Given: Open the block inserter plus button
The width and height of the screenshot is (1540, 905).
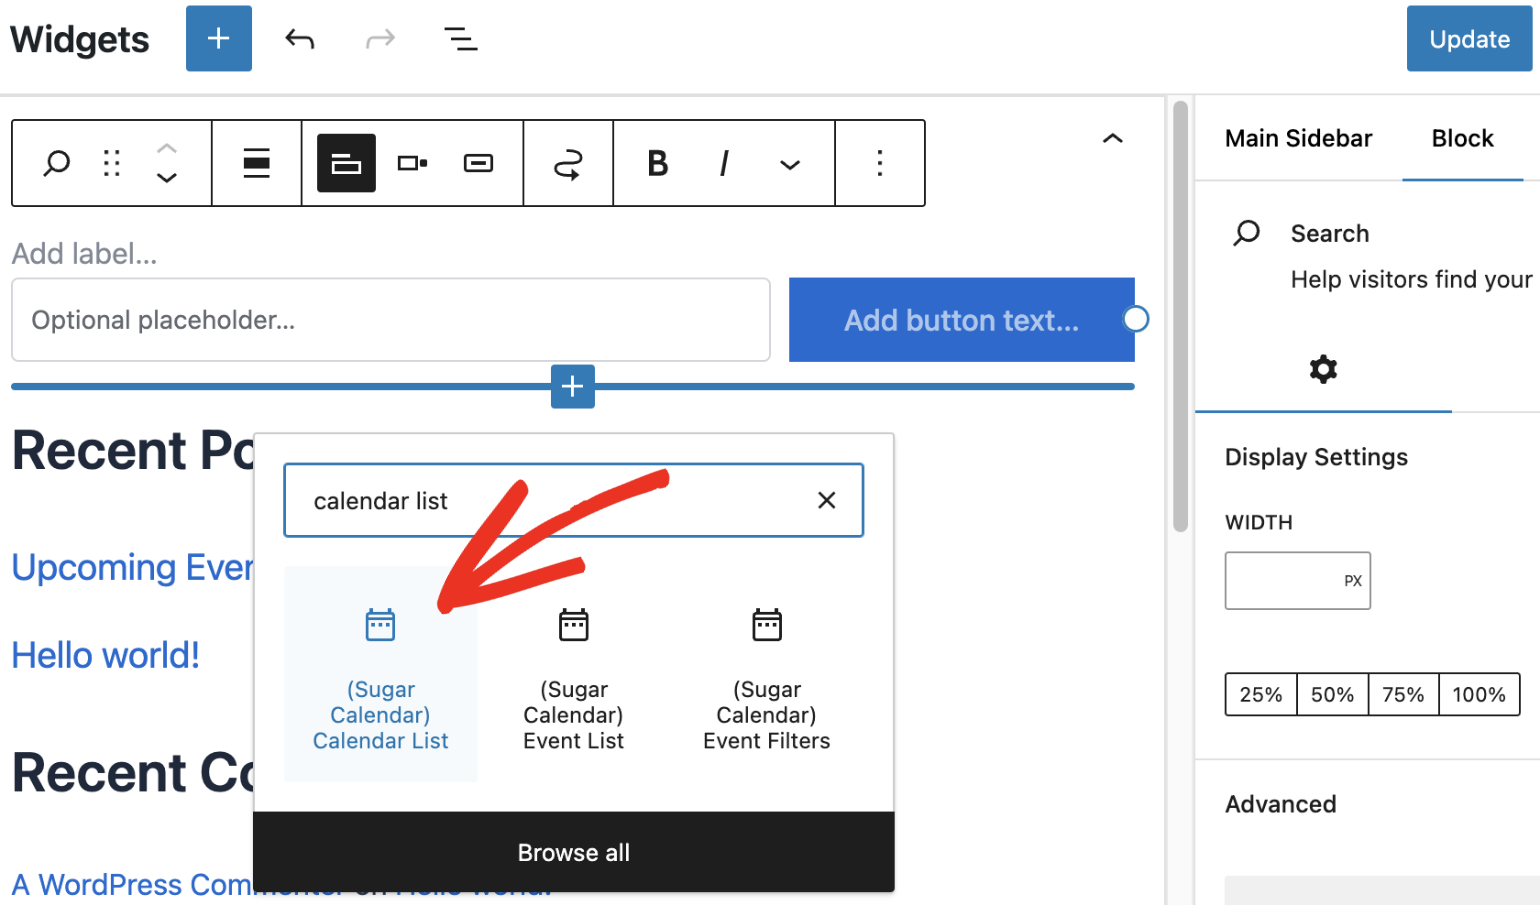Looking at the screenshot, I should [x=218, y=39].
